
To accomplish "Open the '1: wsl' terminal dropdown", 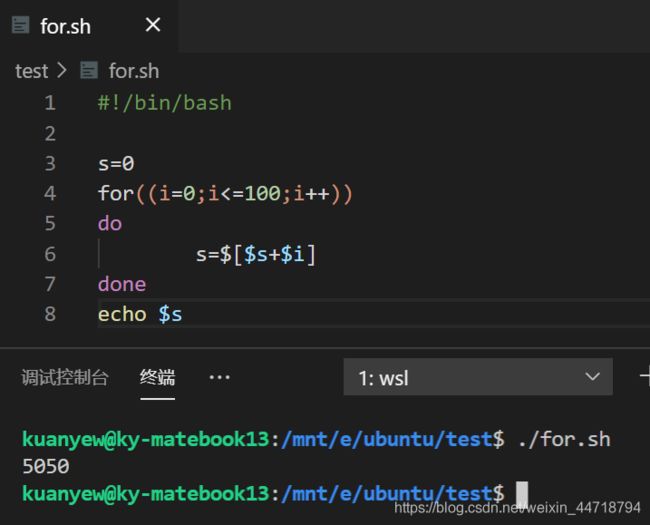I will point(478,377).
